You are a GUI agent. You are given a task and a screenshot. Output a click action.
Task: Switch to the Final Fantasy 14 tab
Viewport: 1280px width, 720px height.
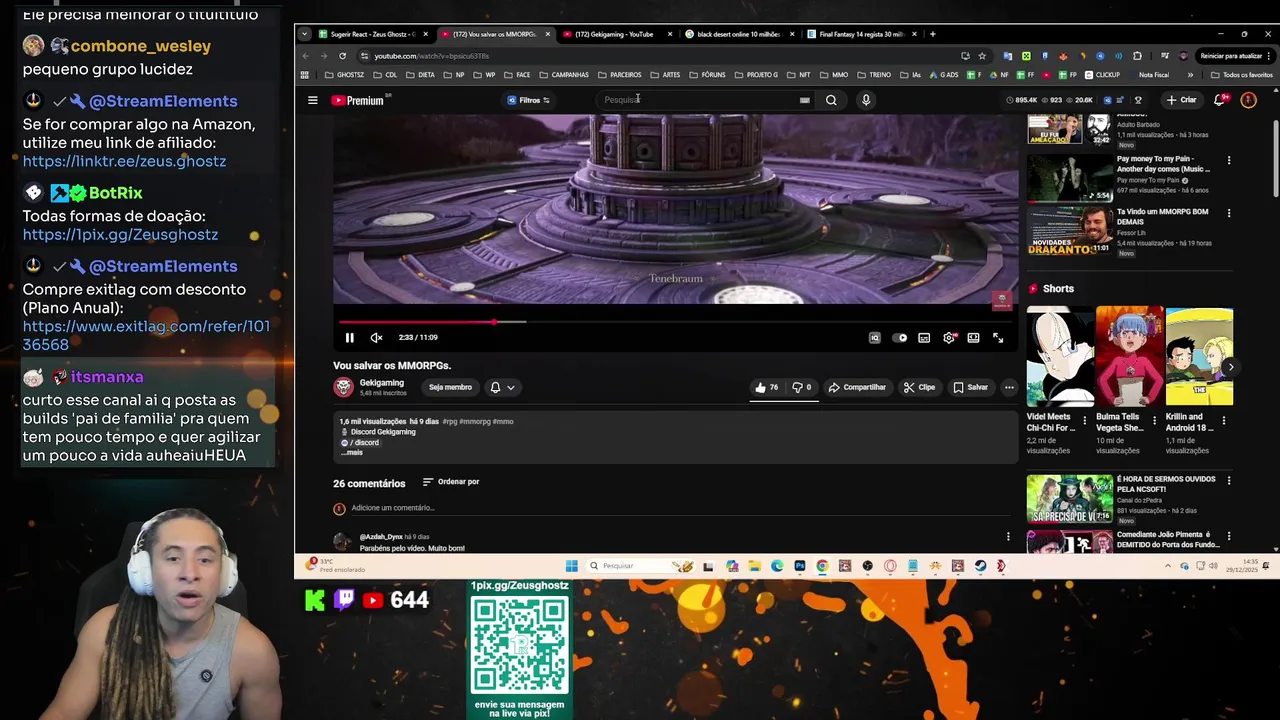pos(861,34)
